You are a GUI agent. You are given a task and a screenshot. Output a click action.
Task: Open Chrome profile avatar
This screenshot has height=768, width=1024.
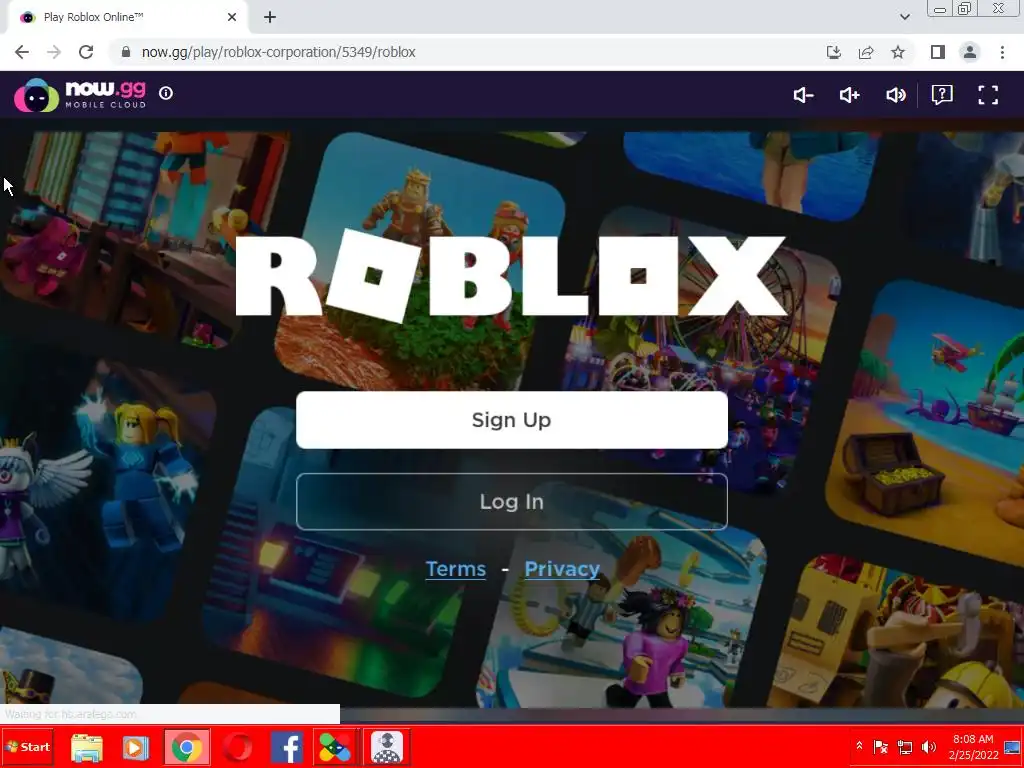tap(970, 52)
